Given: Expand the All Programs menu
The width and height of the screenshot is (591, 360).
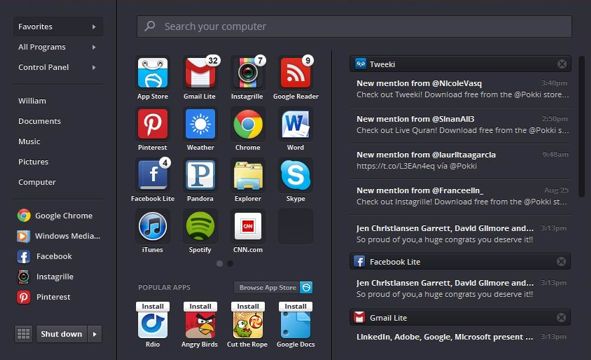Looking at the screenshot, I should tap(58, 47).
